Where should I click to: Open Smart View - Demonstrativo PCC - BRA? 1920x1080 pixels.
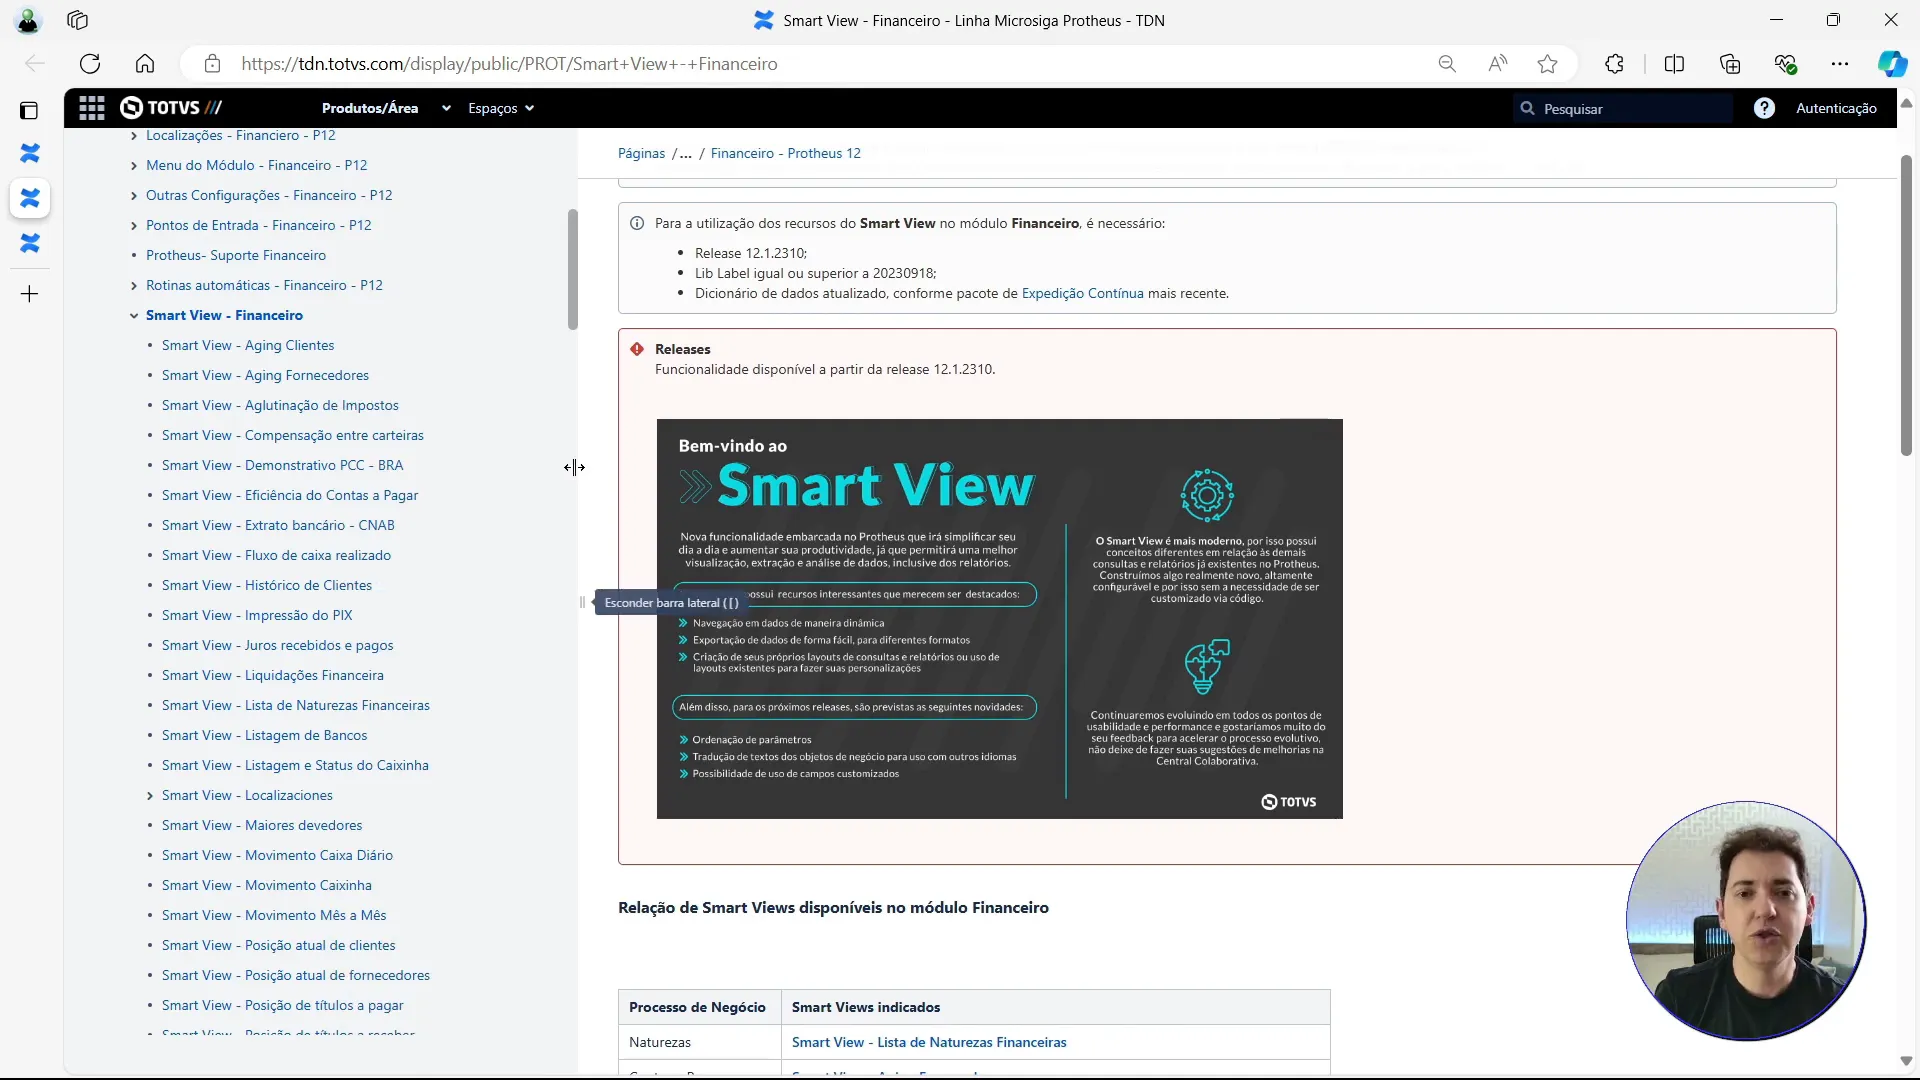click(283, 465)
